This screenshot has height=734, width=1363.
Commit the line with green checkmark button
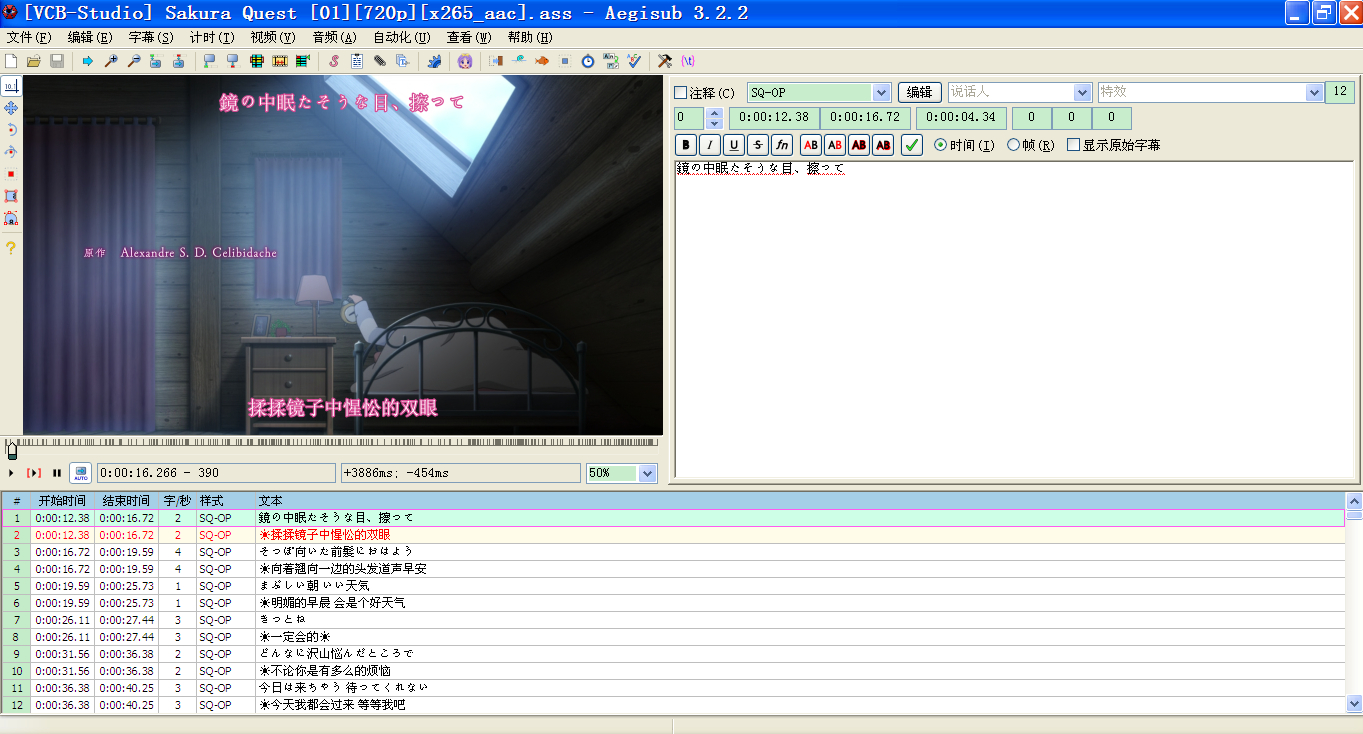[x=911, y=145]
